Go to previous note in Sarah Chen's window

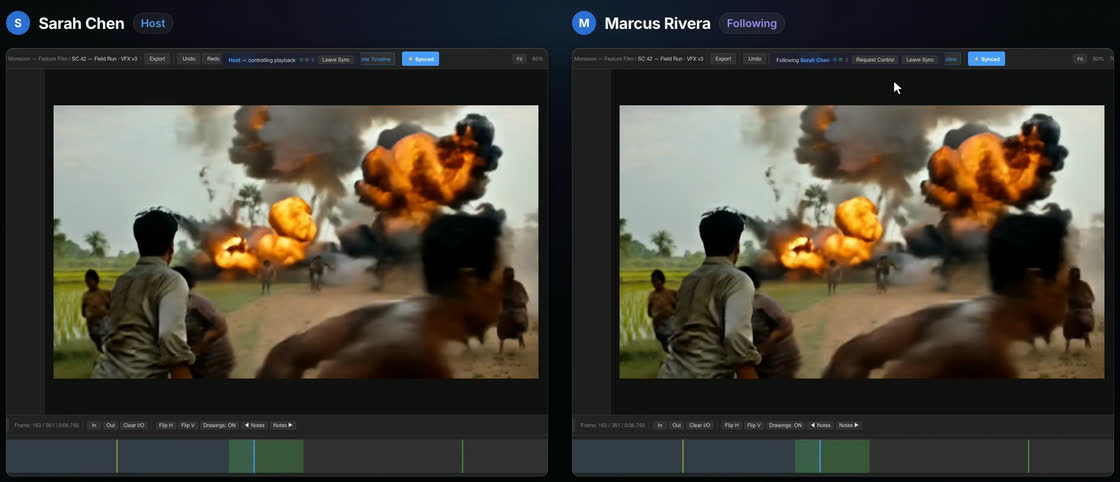254,426
